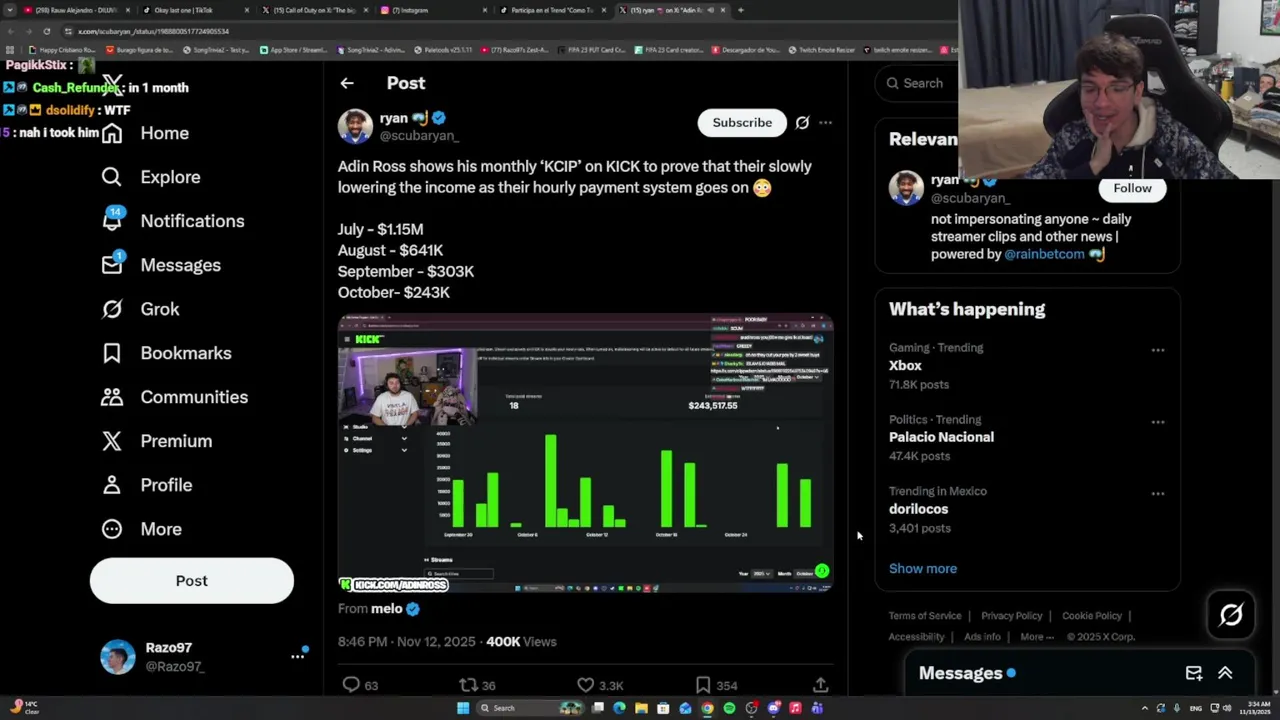Screen dimensions: 1280x720
Task: Open the Palacio Nacional trending topic
Action: [x=941, y=437]
